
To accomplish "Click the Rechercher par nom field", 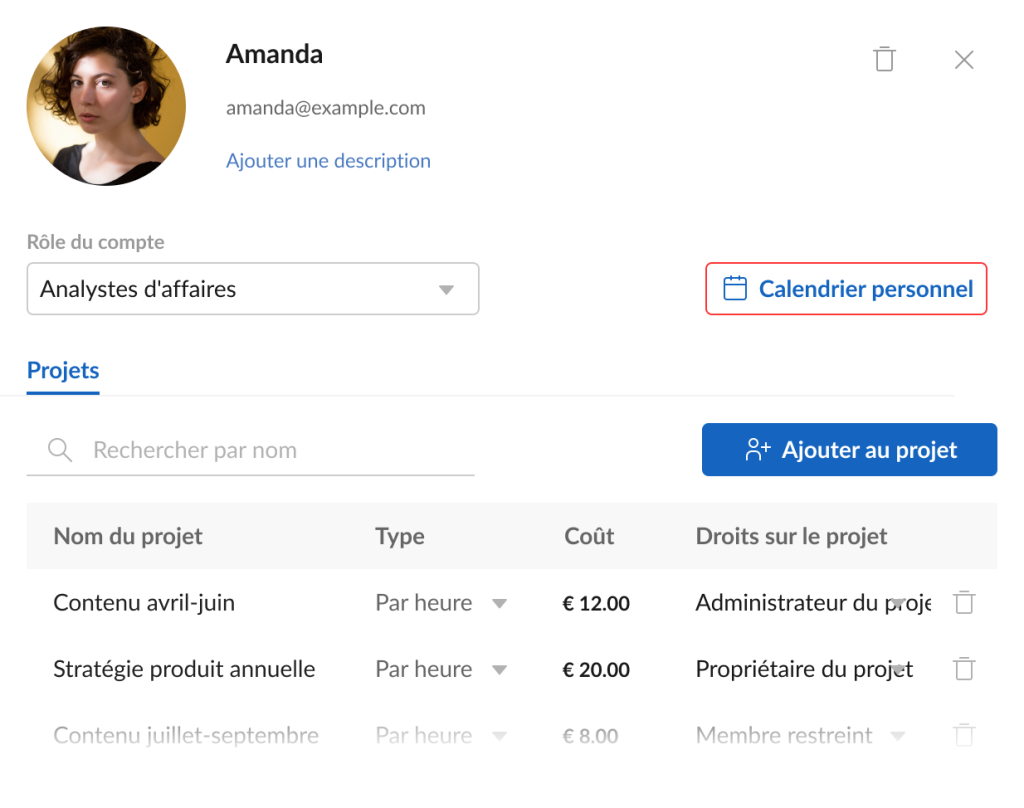I will tap(250, 450).
